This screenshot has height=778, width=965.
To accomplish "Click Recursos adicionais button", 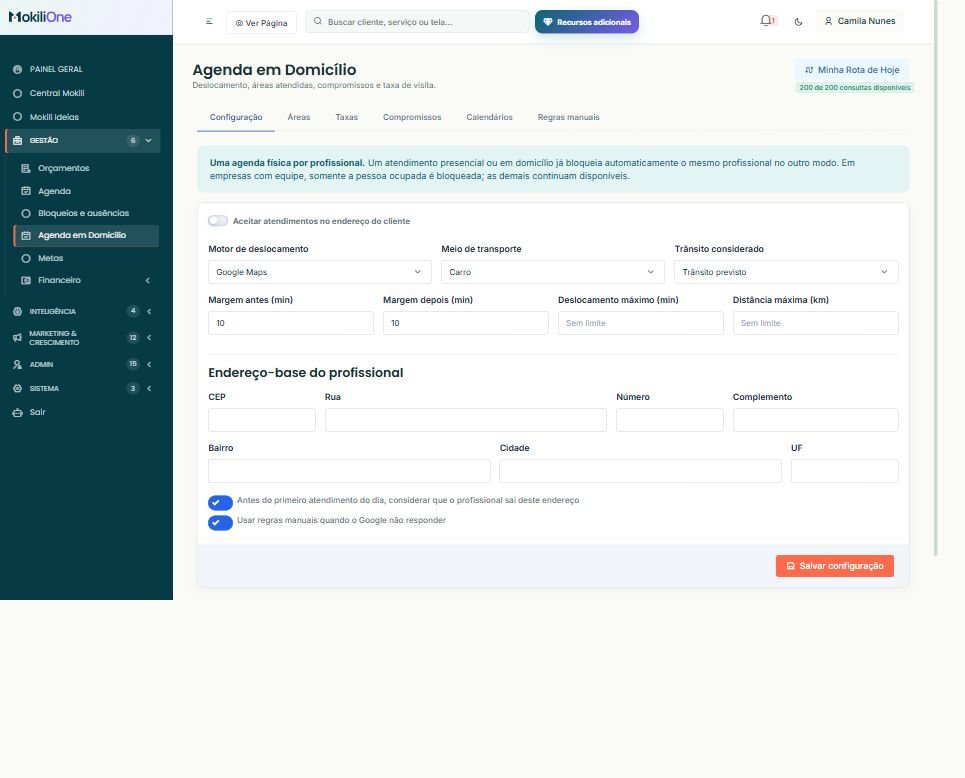I will 587,22.
